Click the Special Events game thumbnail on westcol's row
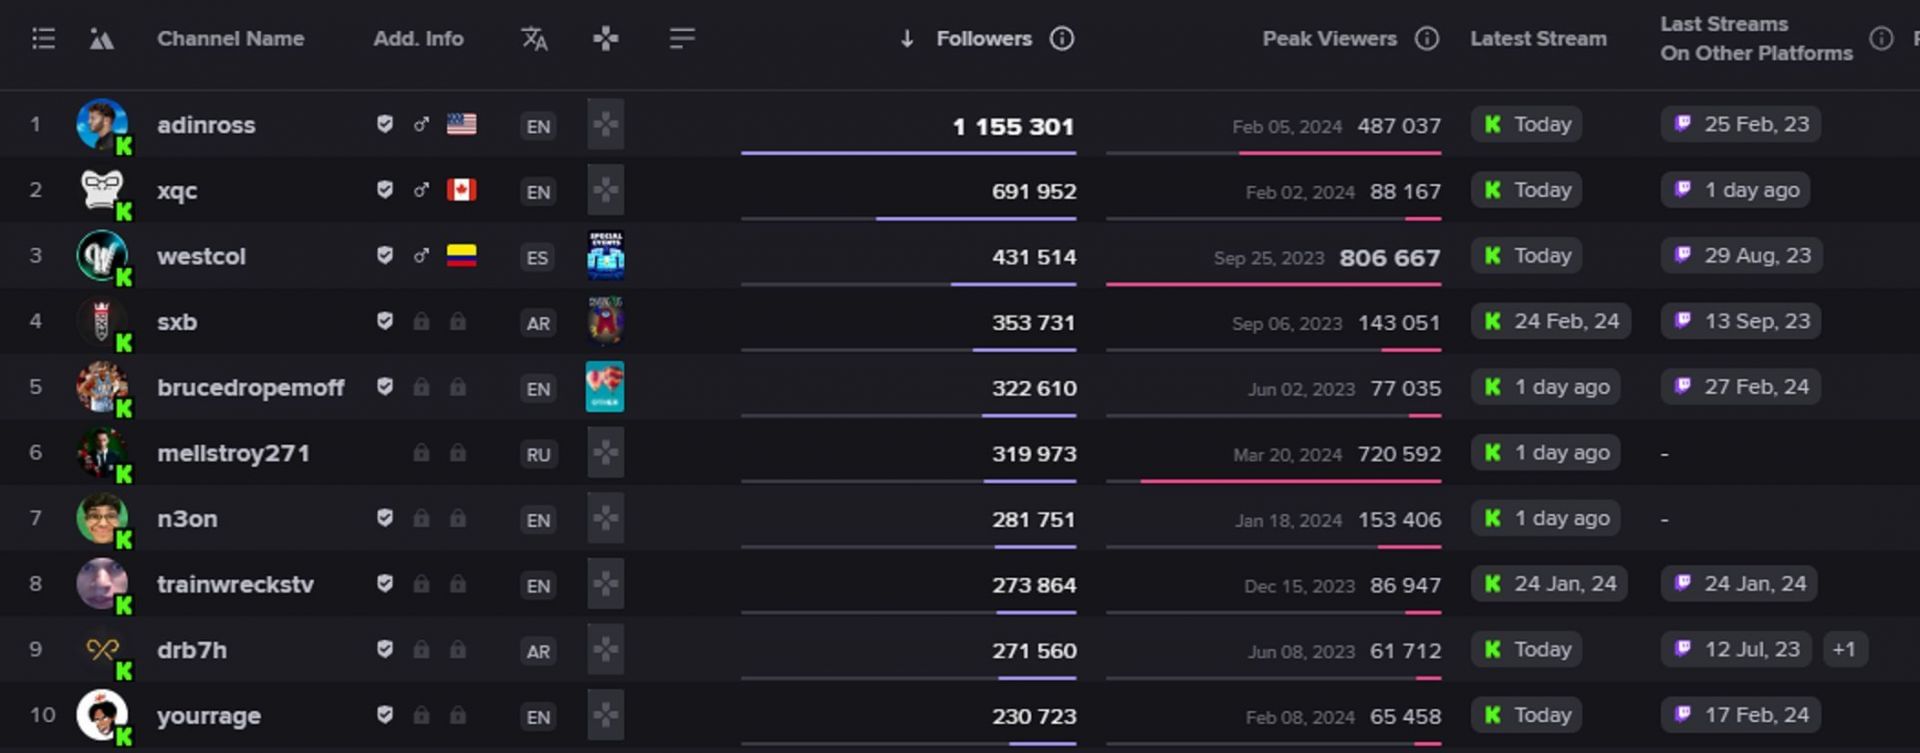The height and width of the screenshot is (753, 1920). (x=604, y=256)
